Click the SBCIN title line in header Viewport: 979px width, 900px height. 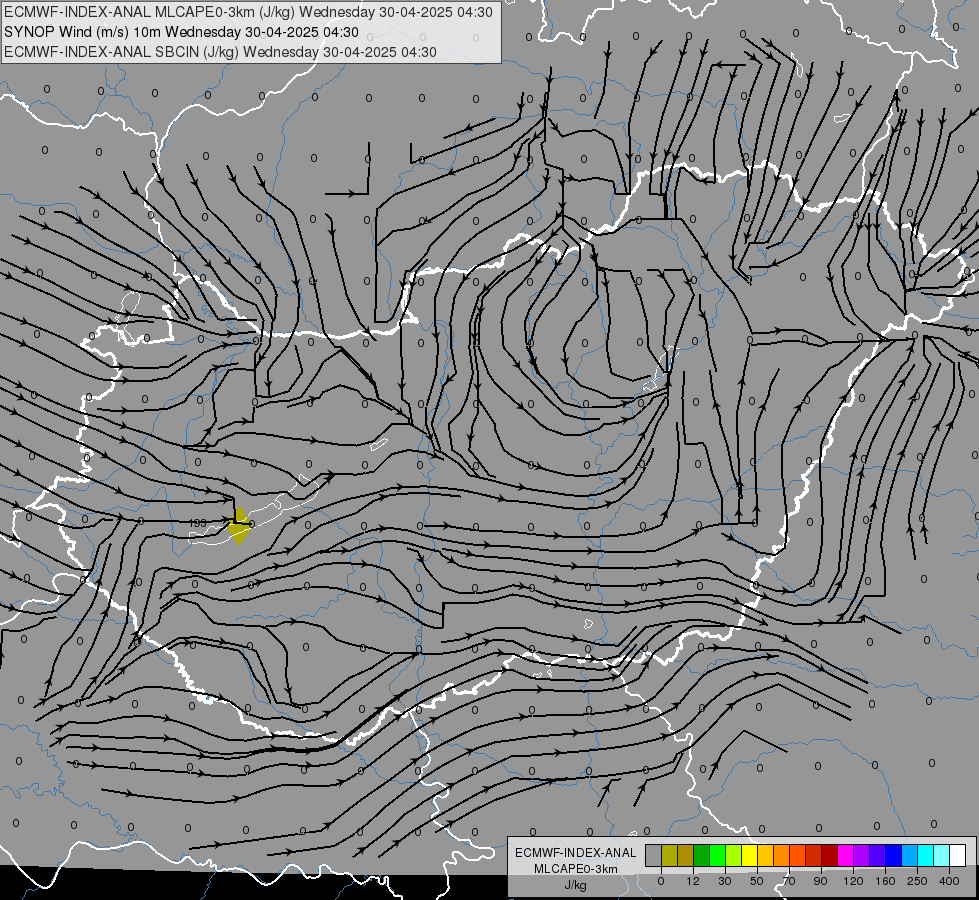220,52
